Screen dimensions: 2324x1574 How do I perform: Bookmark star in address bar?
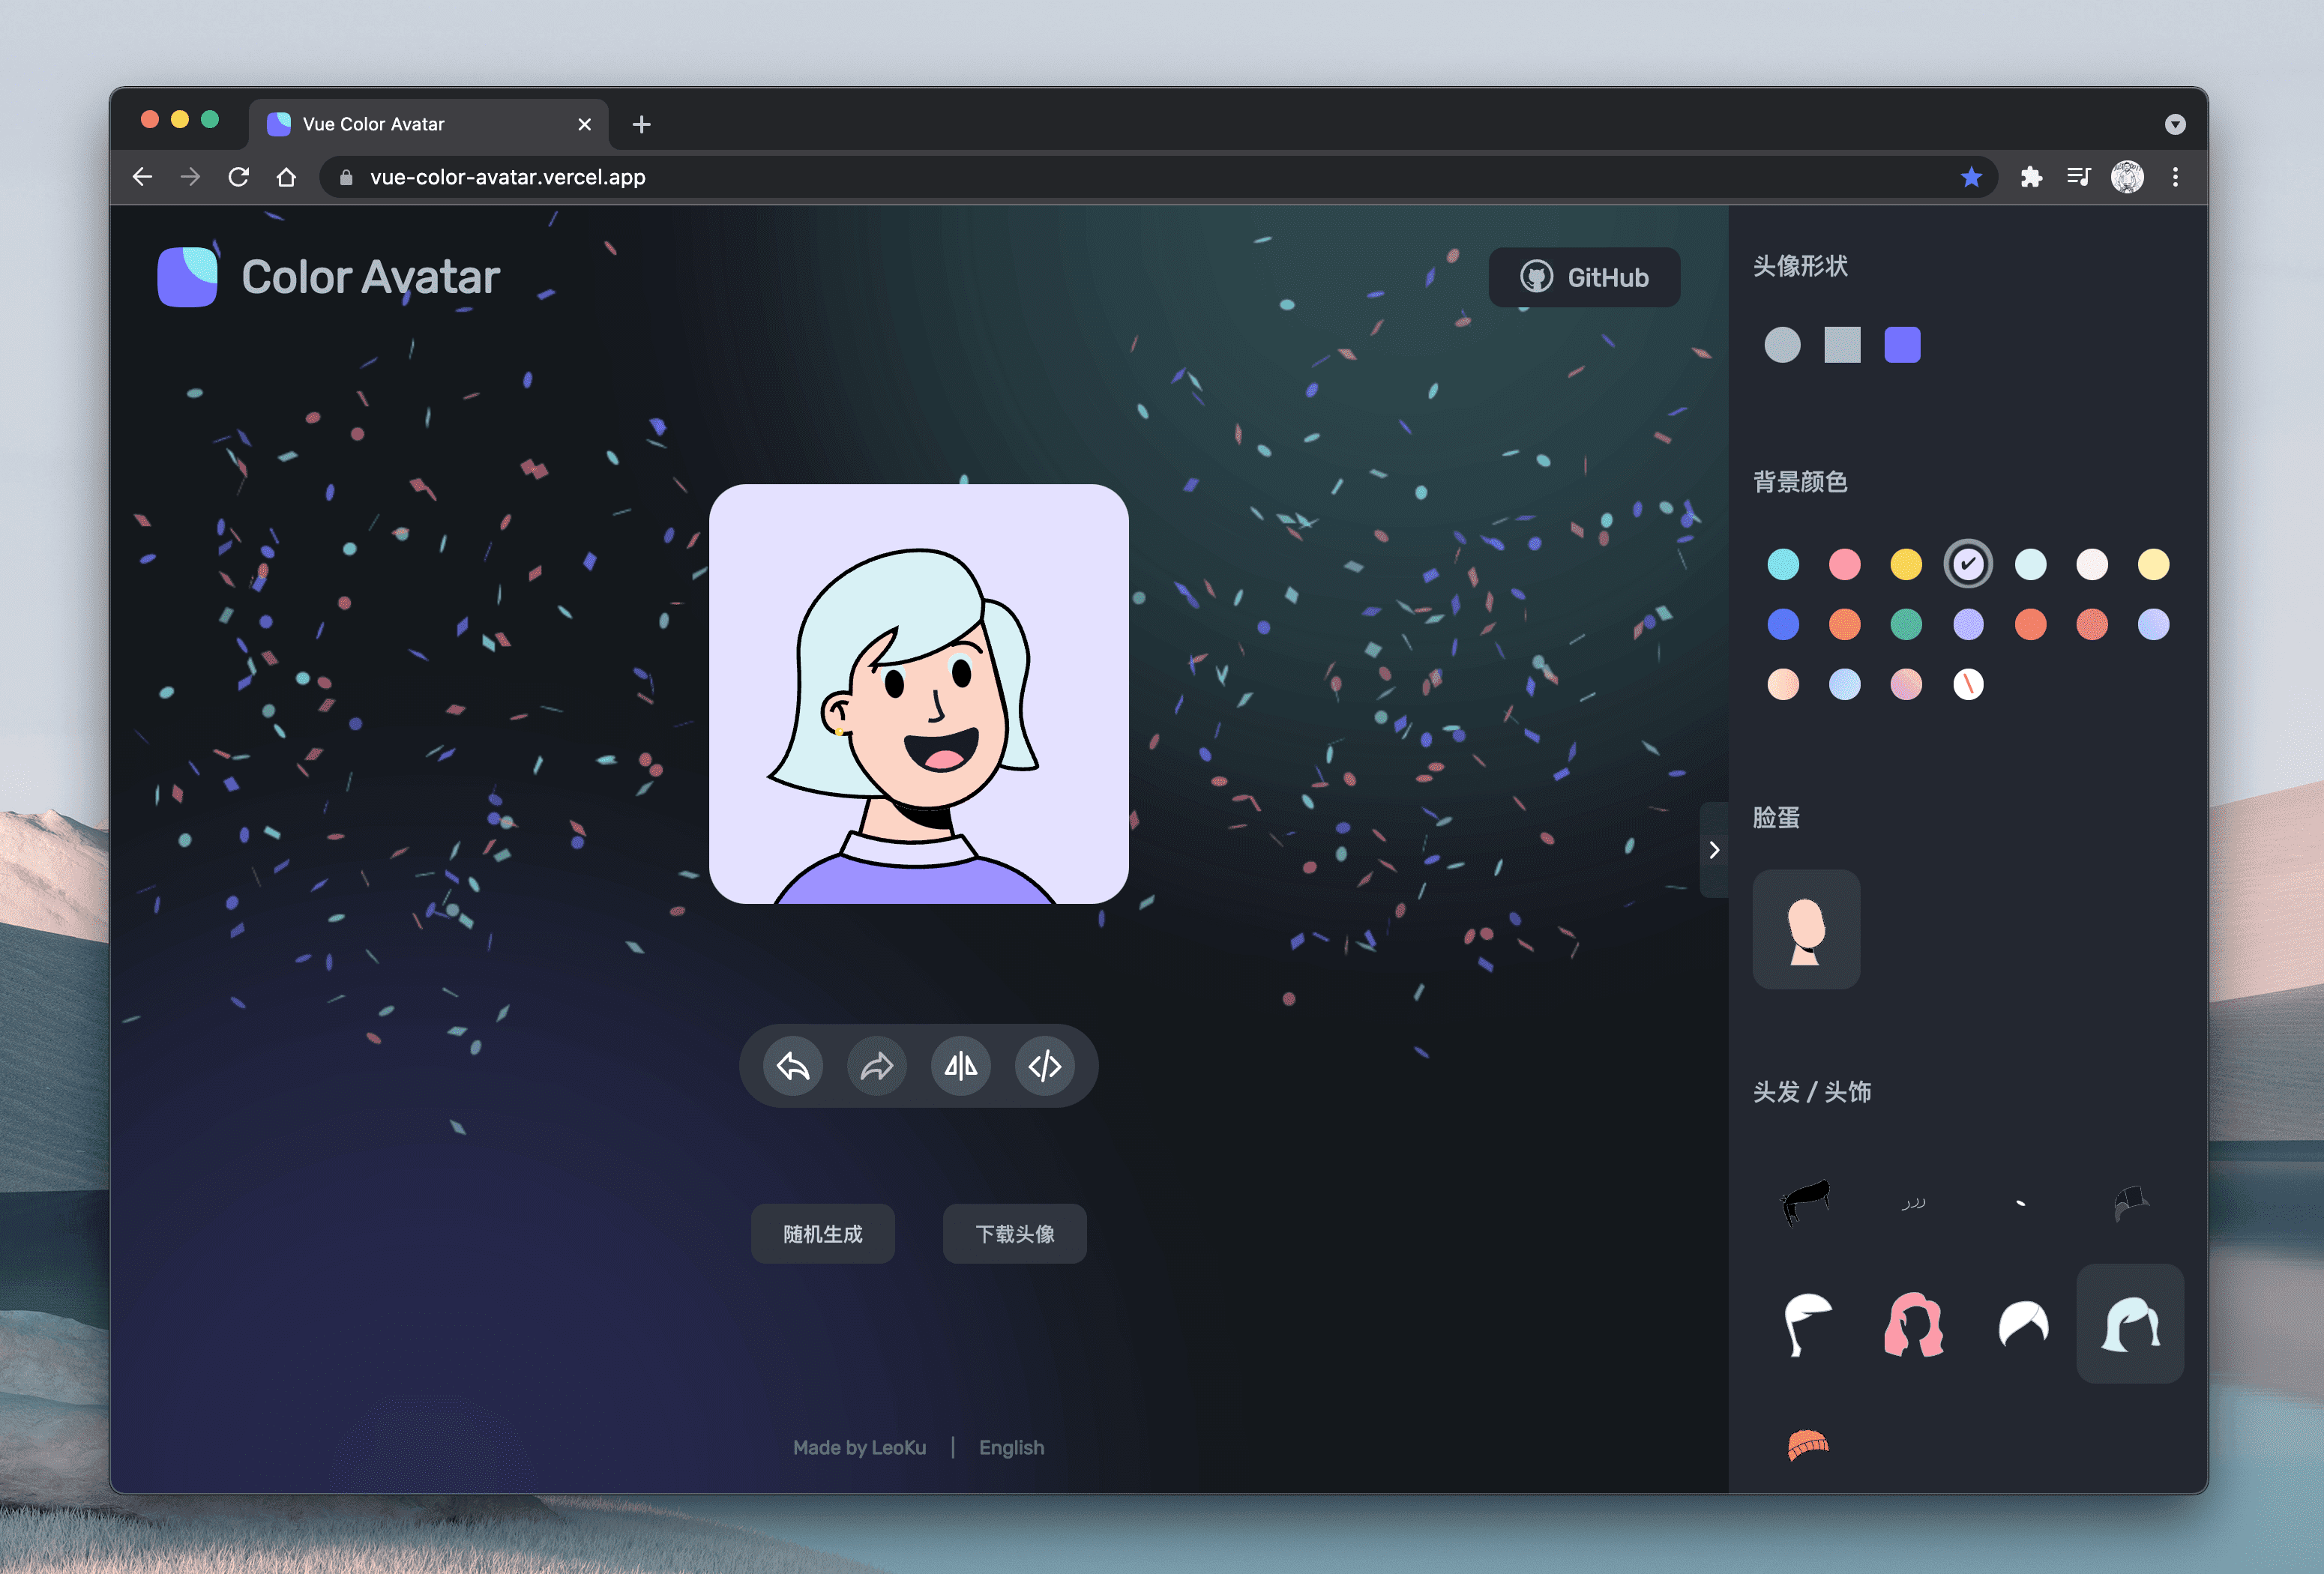click(x=1971, y=177)
